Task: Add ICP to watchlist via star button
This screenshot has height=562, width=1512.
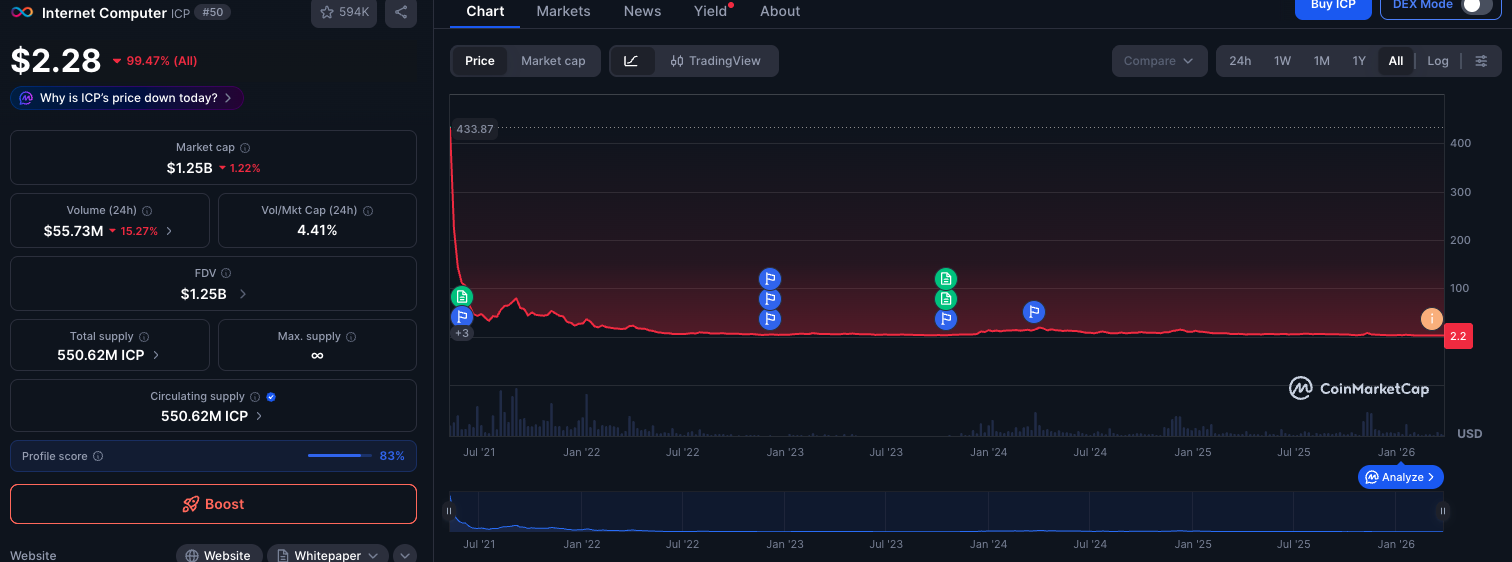Action: [344, 12]
